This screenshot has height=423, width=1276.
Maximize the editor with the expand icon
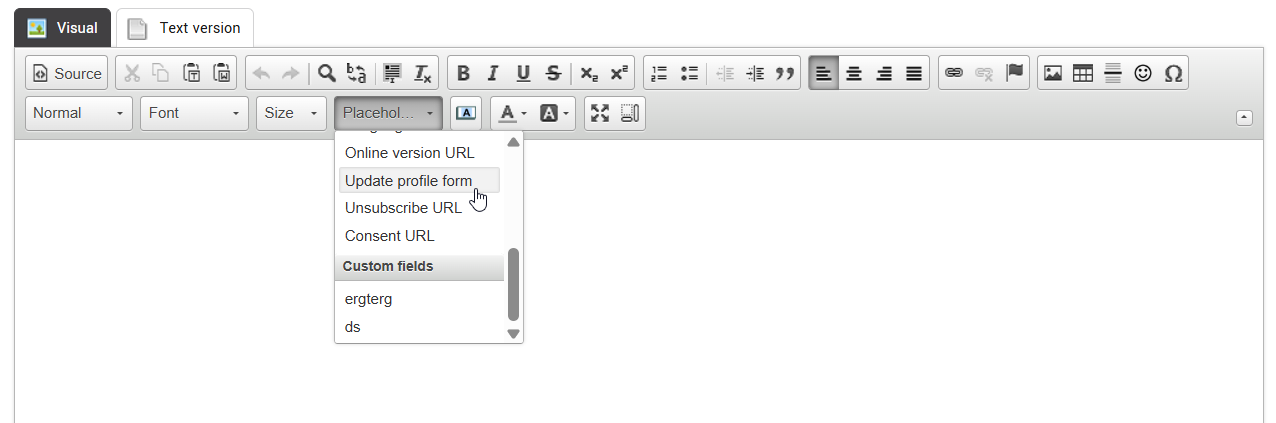[599, 113]
